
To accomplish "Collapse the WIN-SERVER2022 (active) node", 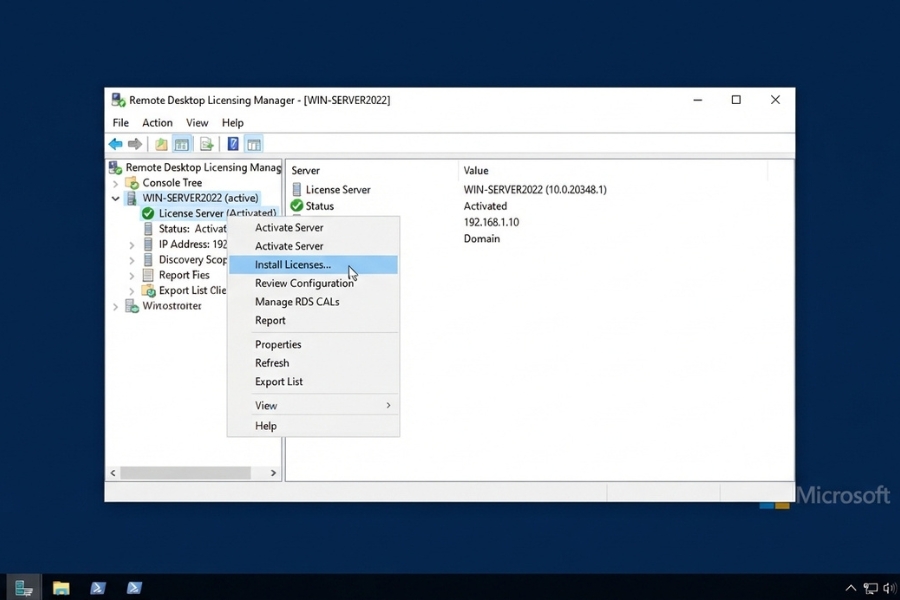I will [115, 199].
